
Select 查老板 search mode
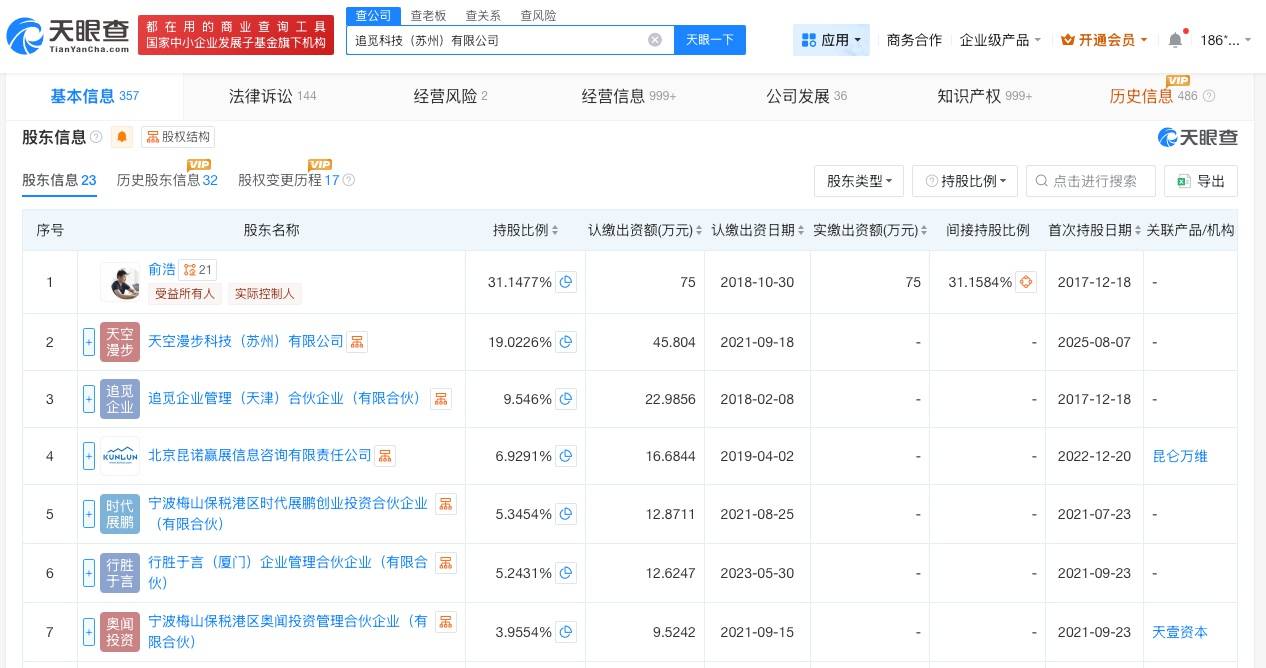point(428,15)
